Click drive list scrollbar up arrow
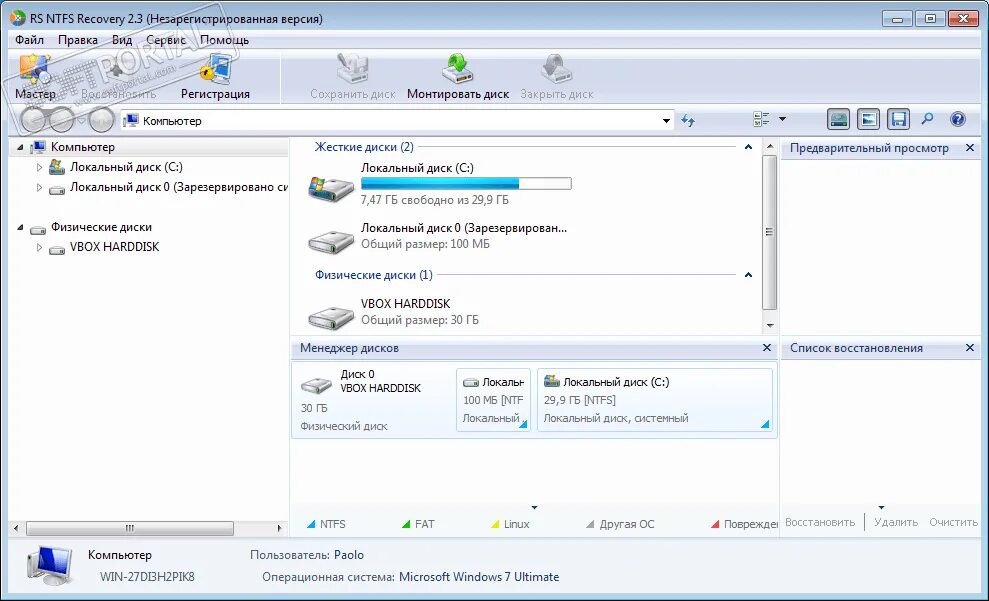 pyautogui.click(x=770, y=146)
